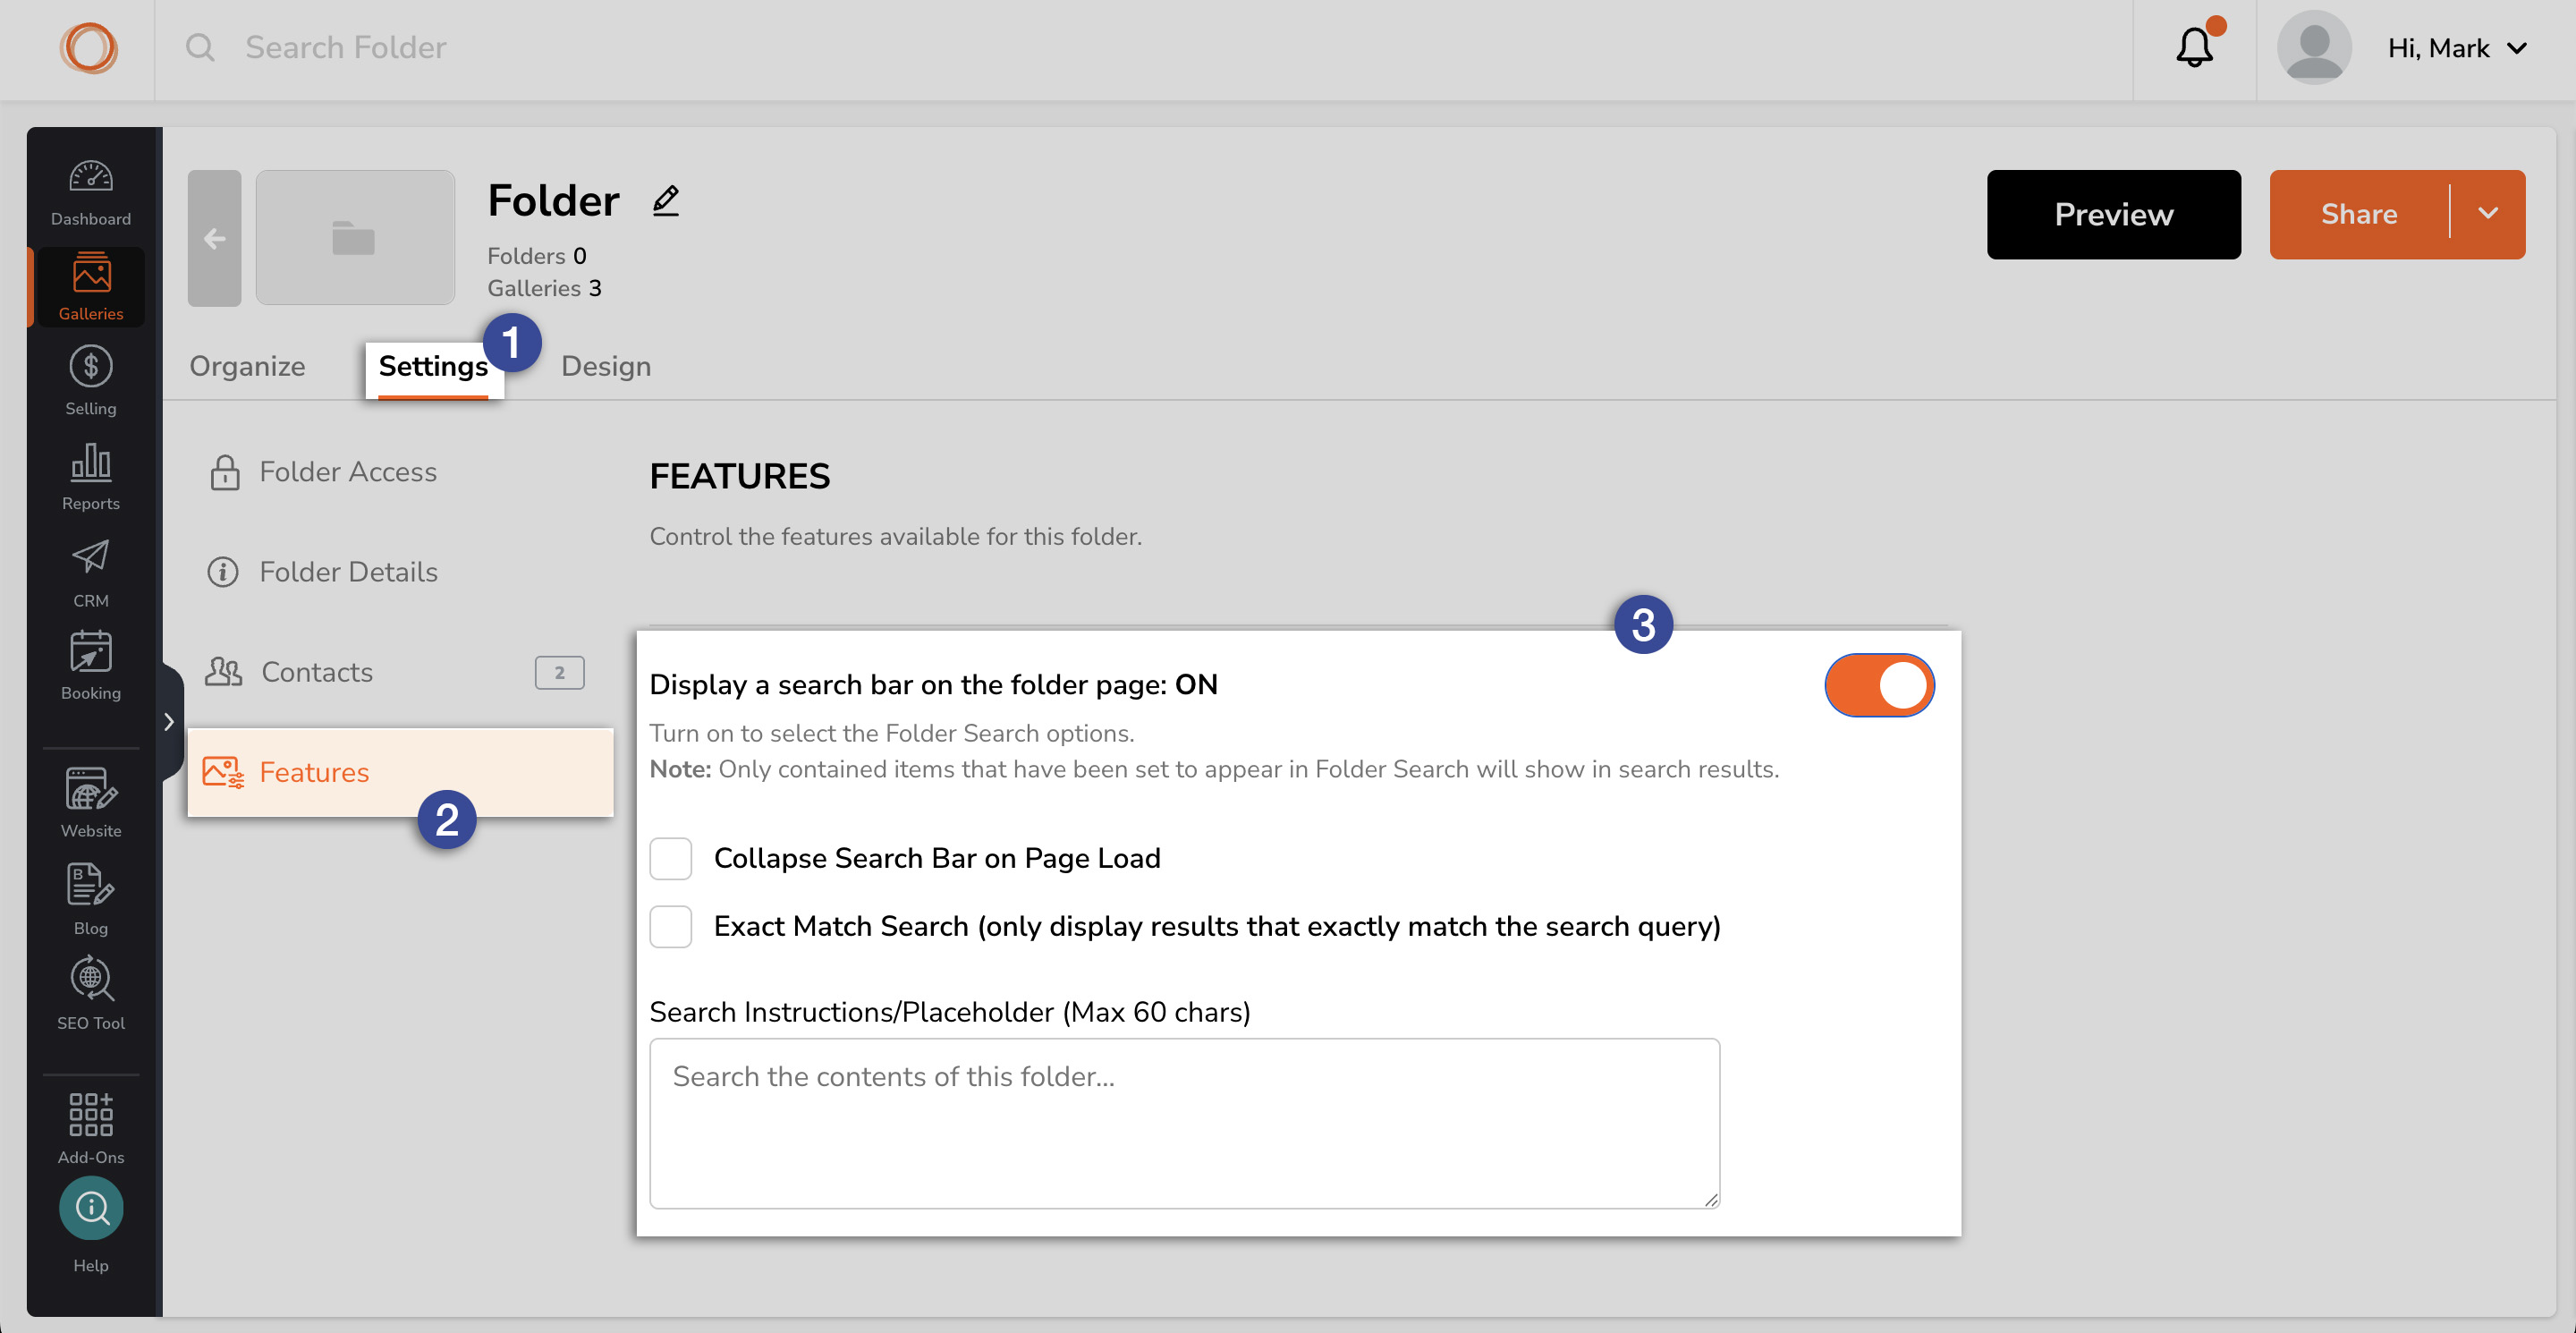Click the 'Folder' title text

pos(553,201)
